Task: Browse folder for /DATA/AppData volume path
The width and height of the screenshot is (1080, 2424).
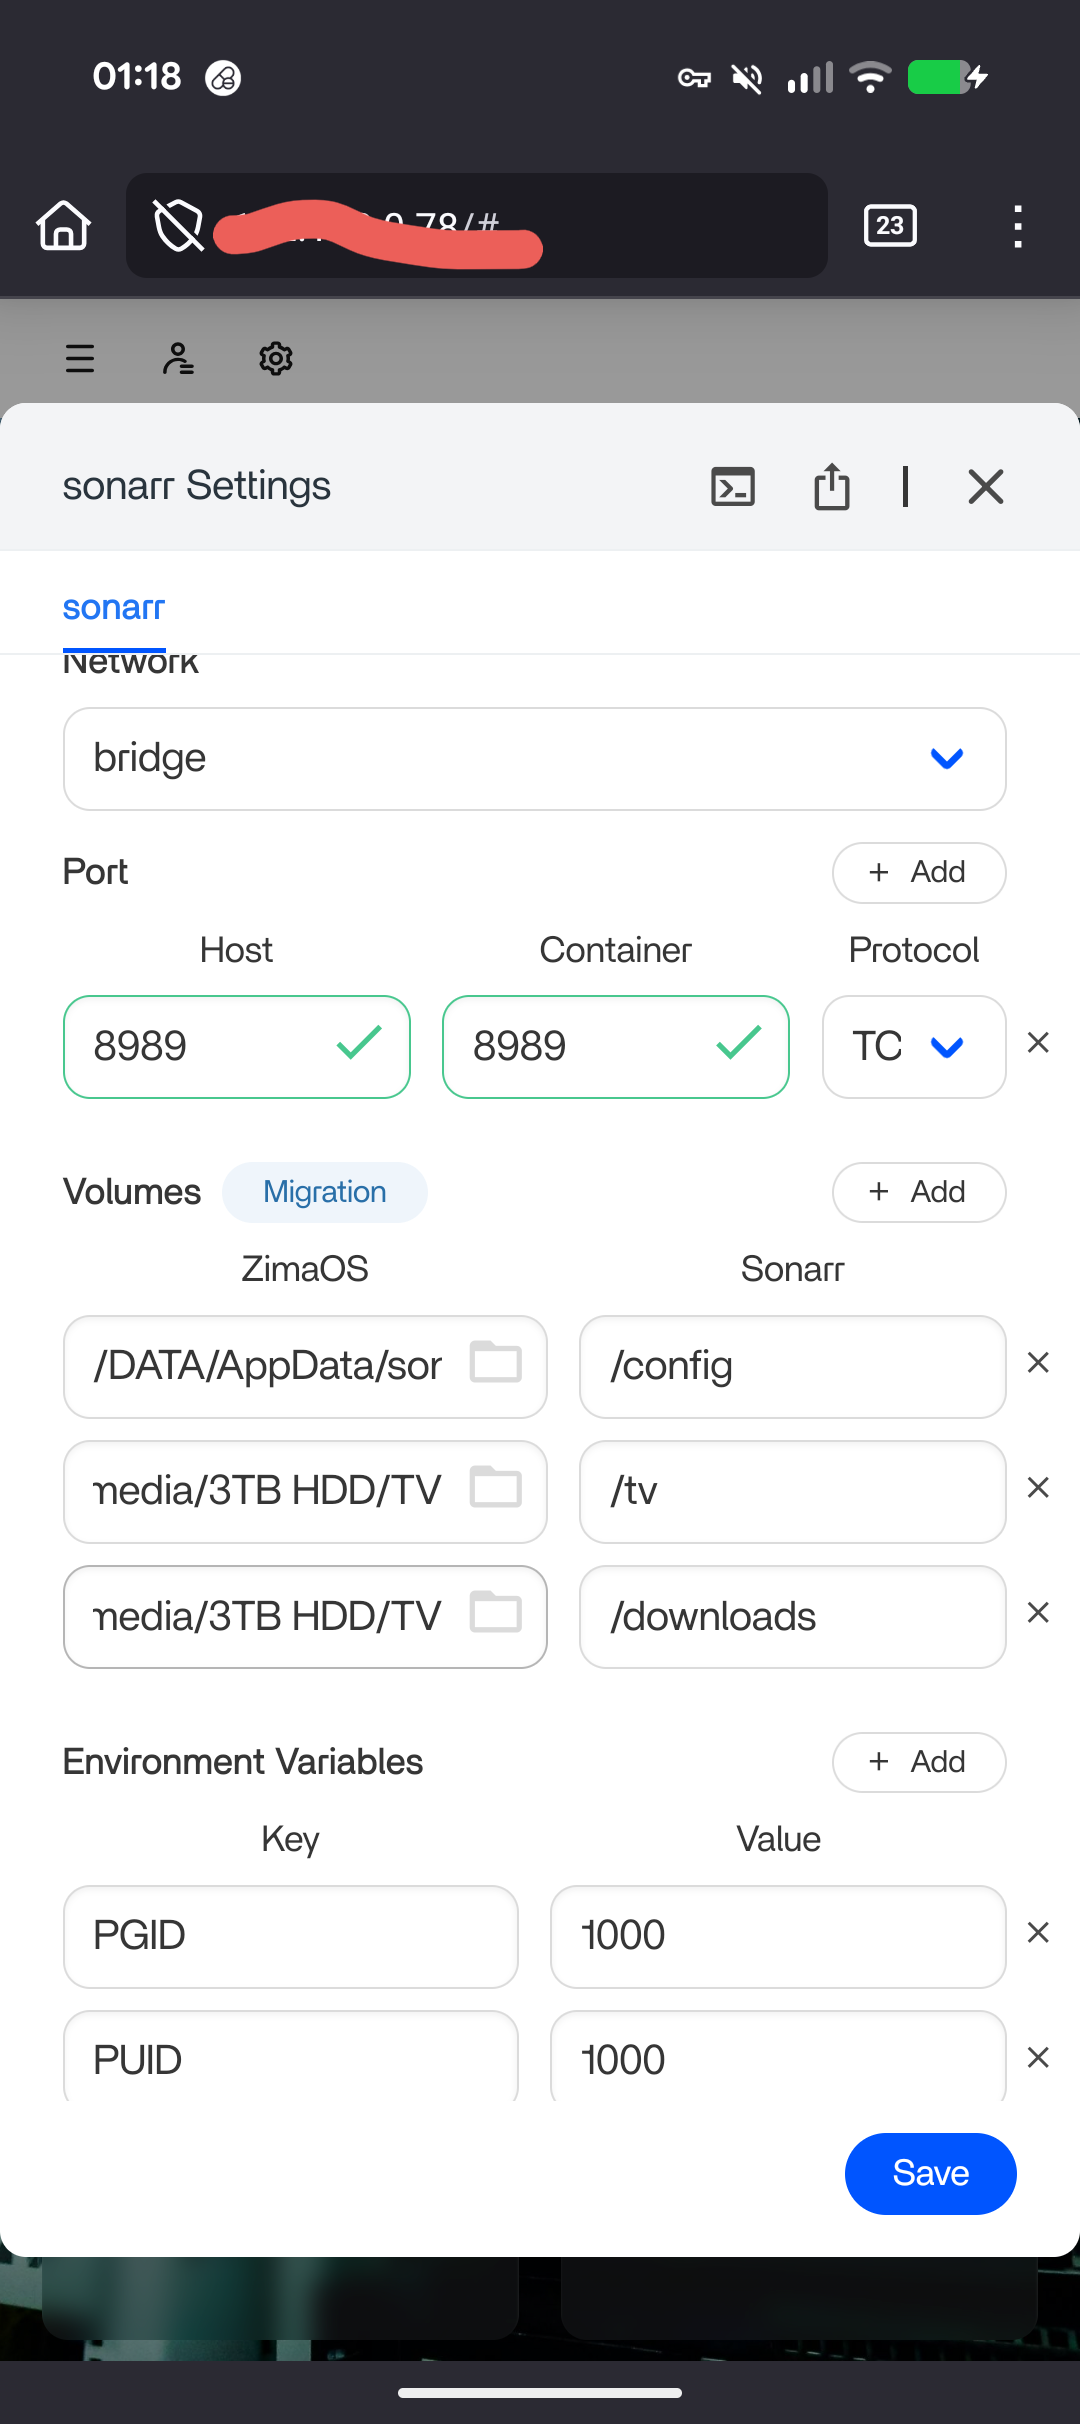Action: pos(496,1363)
